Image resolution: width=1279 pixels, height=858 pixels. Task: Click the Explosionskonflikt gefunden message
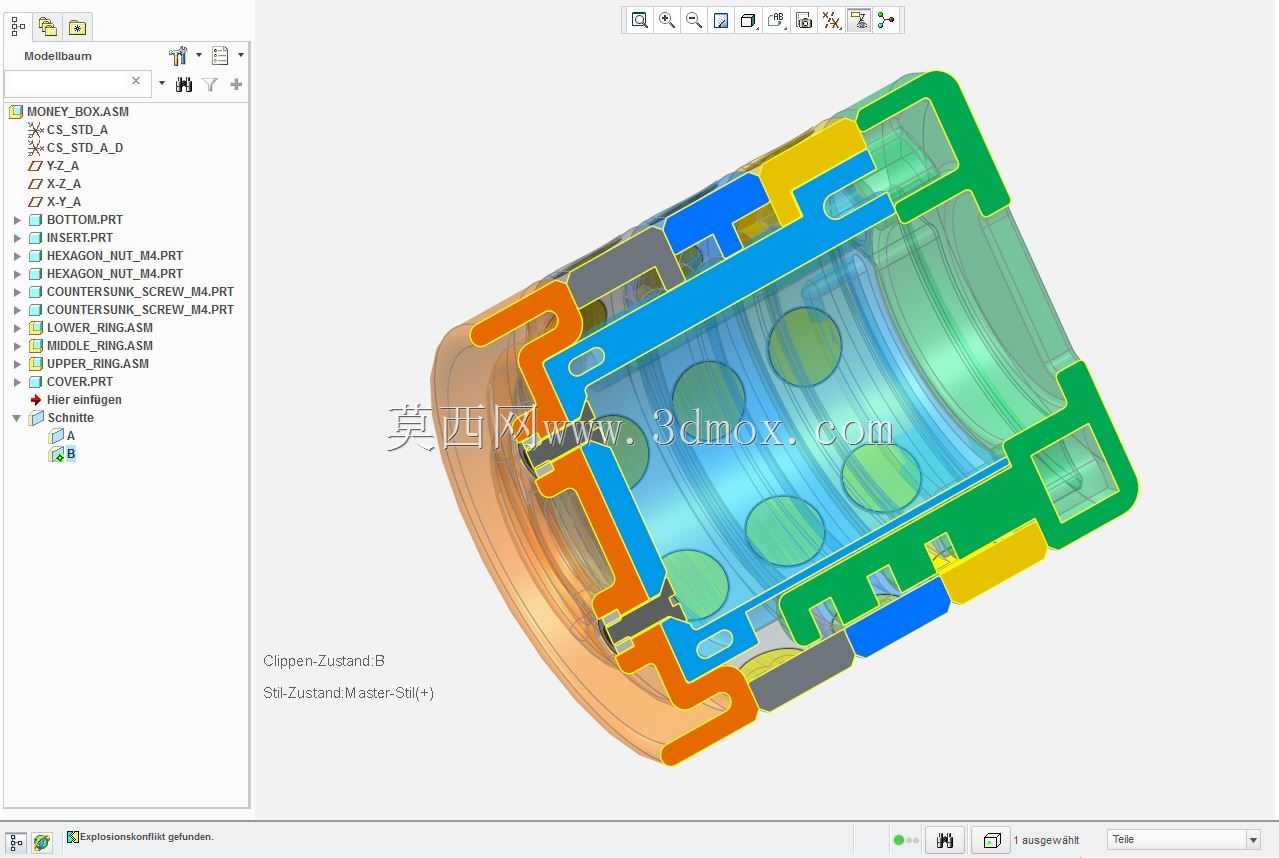(x=146, y=837)
